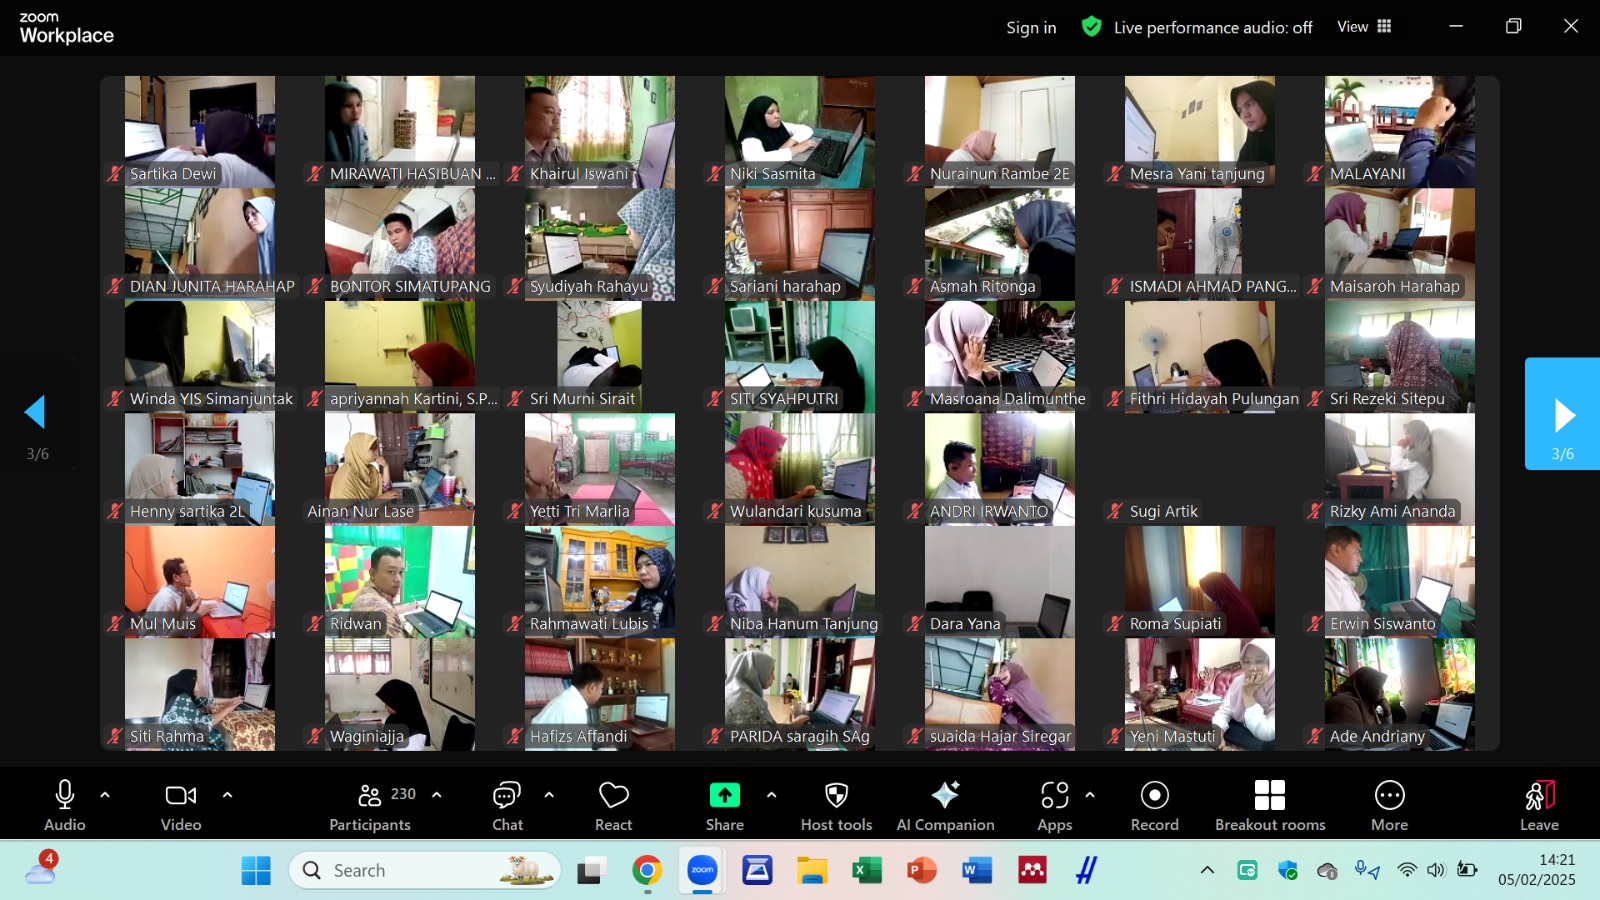This screenshot has width=1600, height=900.
Task: Select Khairul Iswani's video tile
Action: [x=600, y=132]
